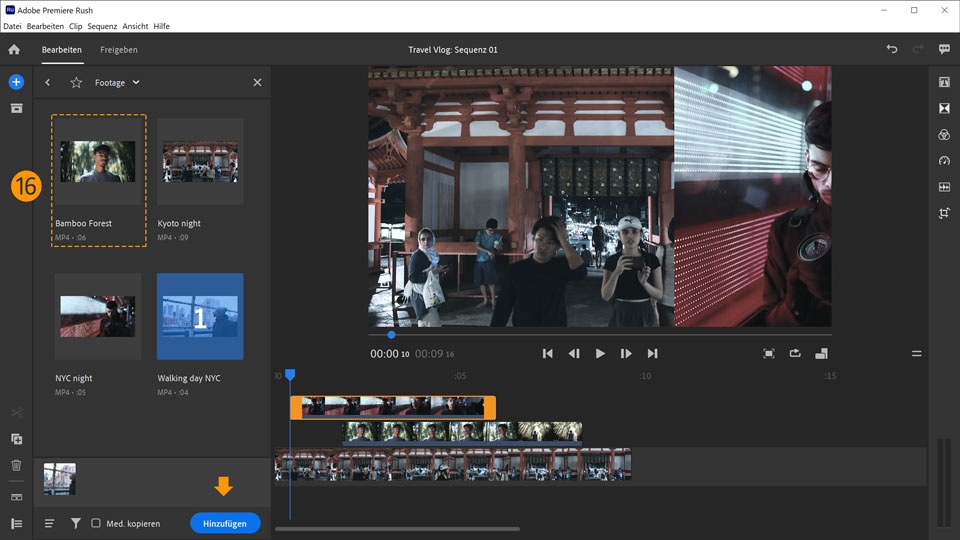Toggle loop playback icon

pos(795,353)
